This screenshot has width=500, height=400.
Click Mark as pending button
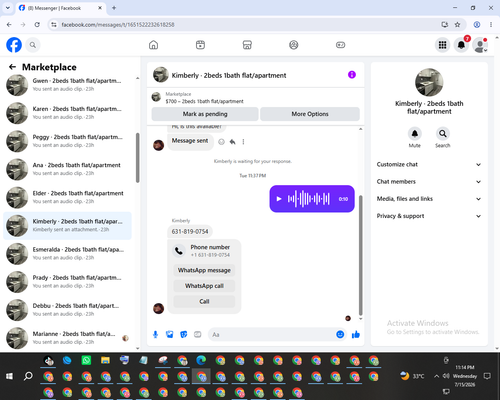pyautogui.click(x=205, y=114)
